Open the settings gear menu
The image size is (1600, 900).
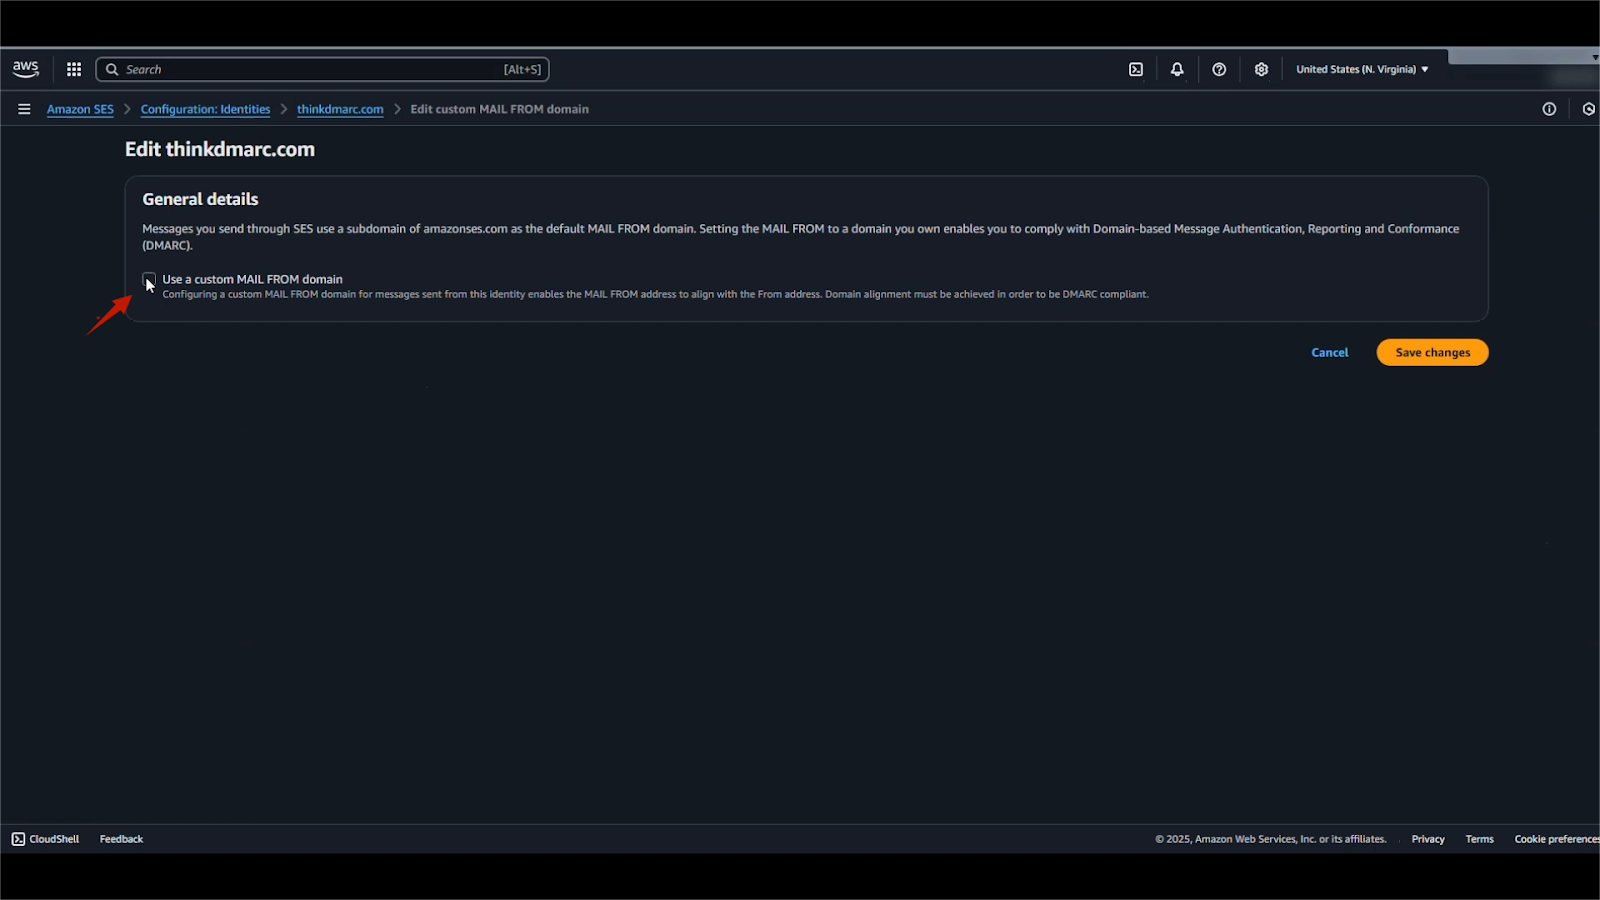1261,69
